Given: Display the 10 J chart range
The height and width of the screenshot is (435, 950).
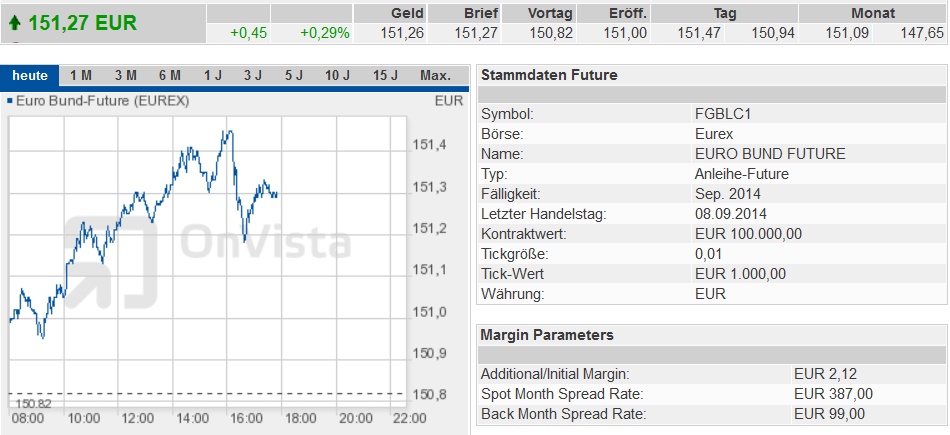Looking at the screenshot, I should click(338, 76).
